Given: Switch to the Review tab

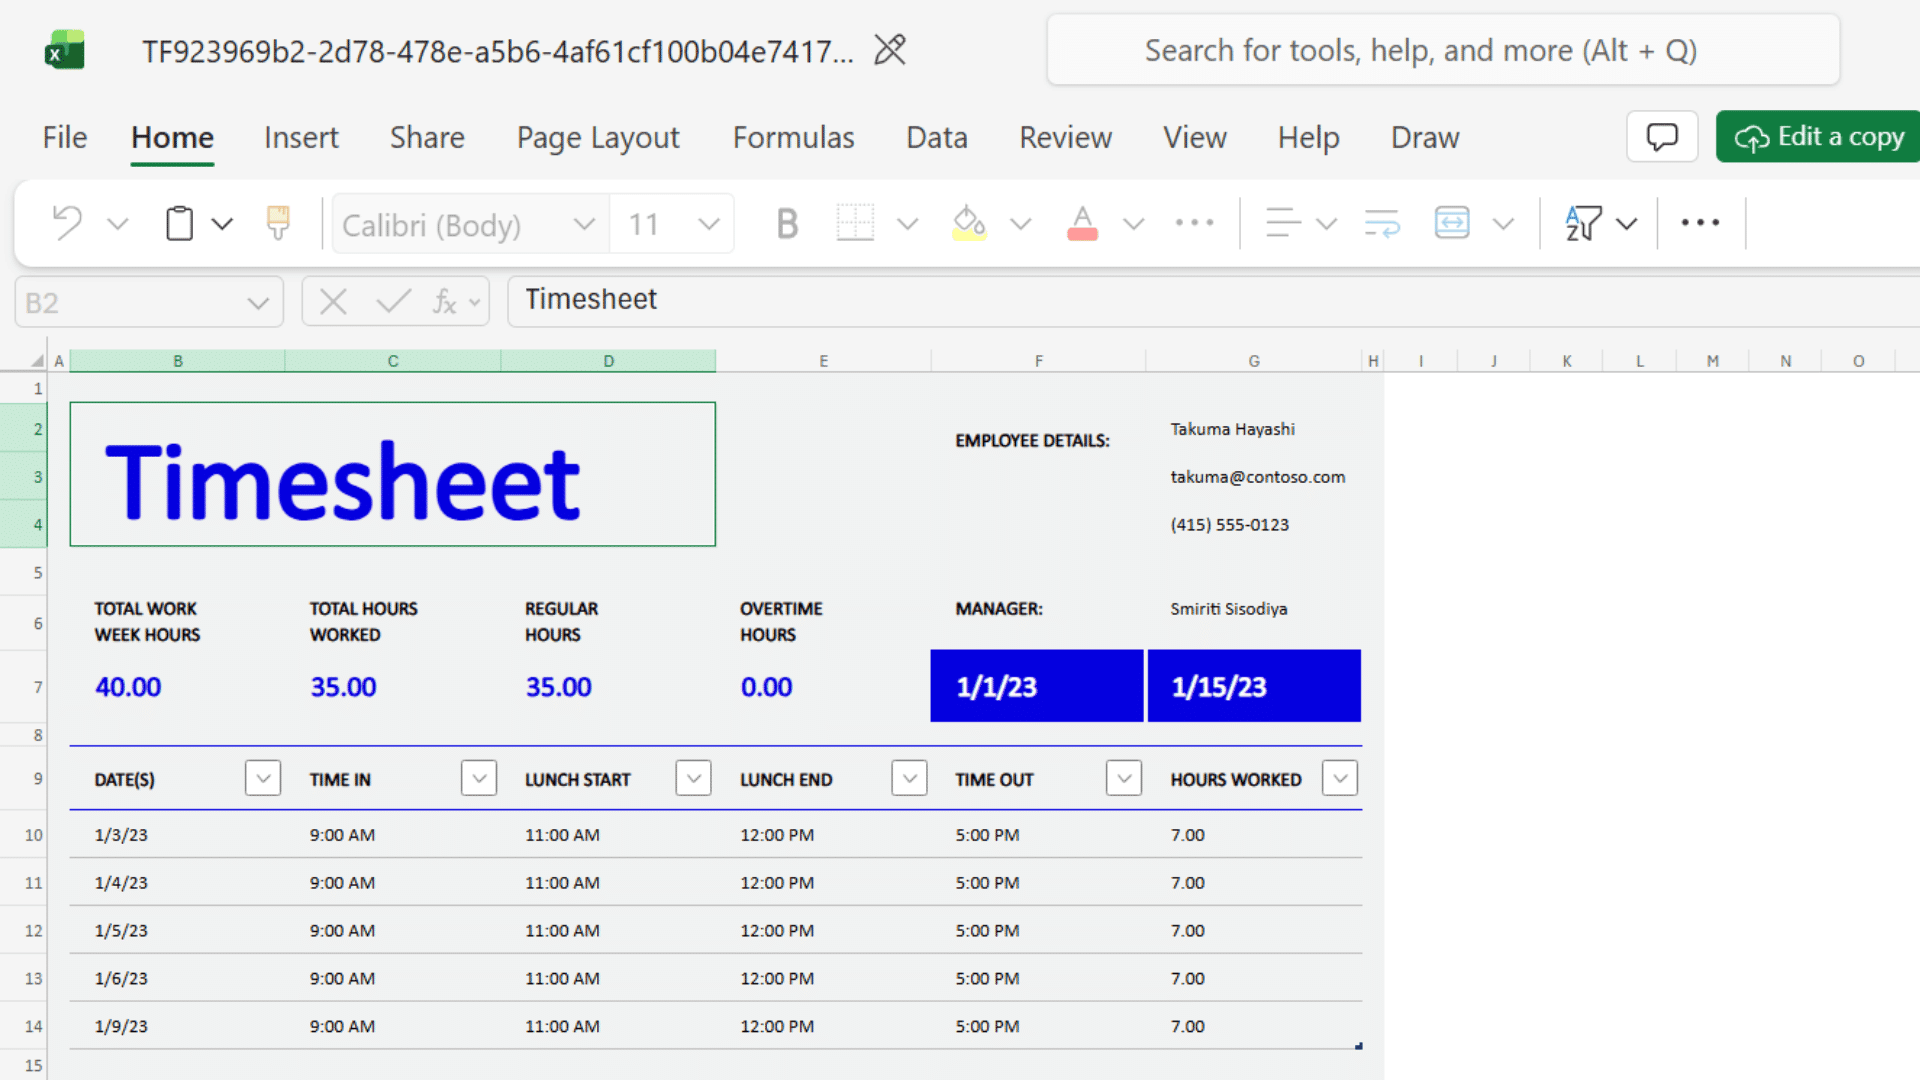Looking at the screenshot, I should click(1065, 137).
